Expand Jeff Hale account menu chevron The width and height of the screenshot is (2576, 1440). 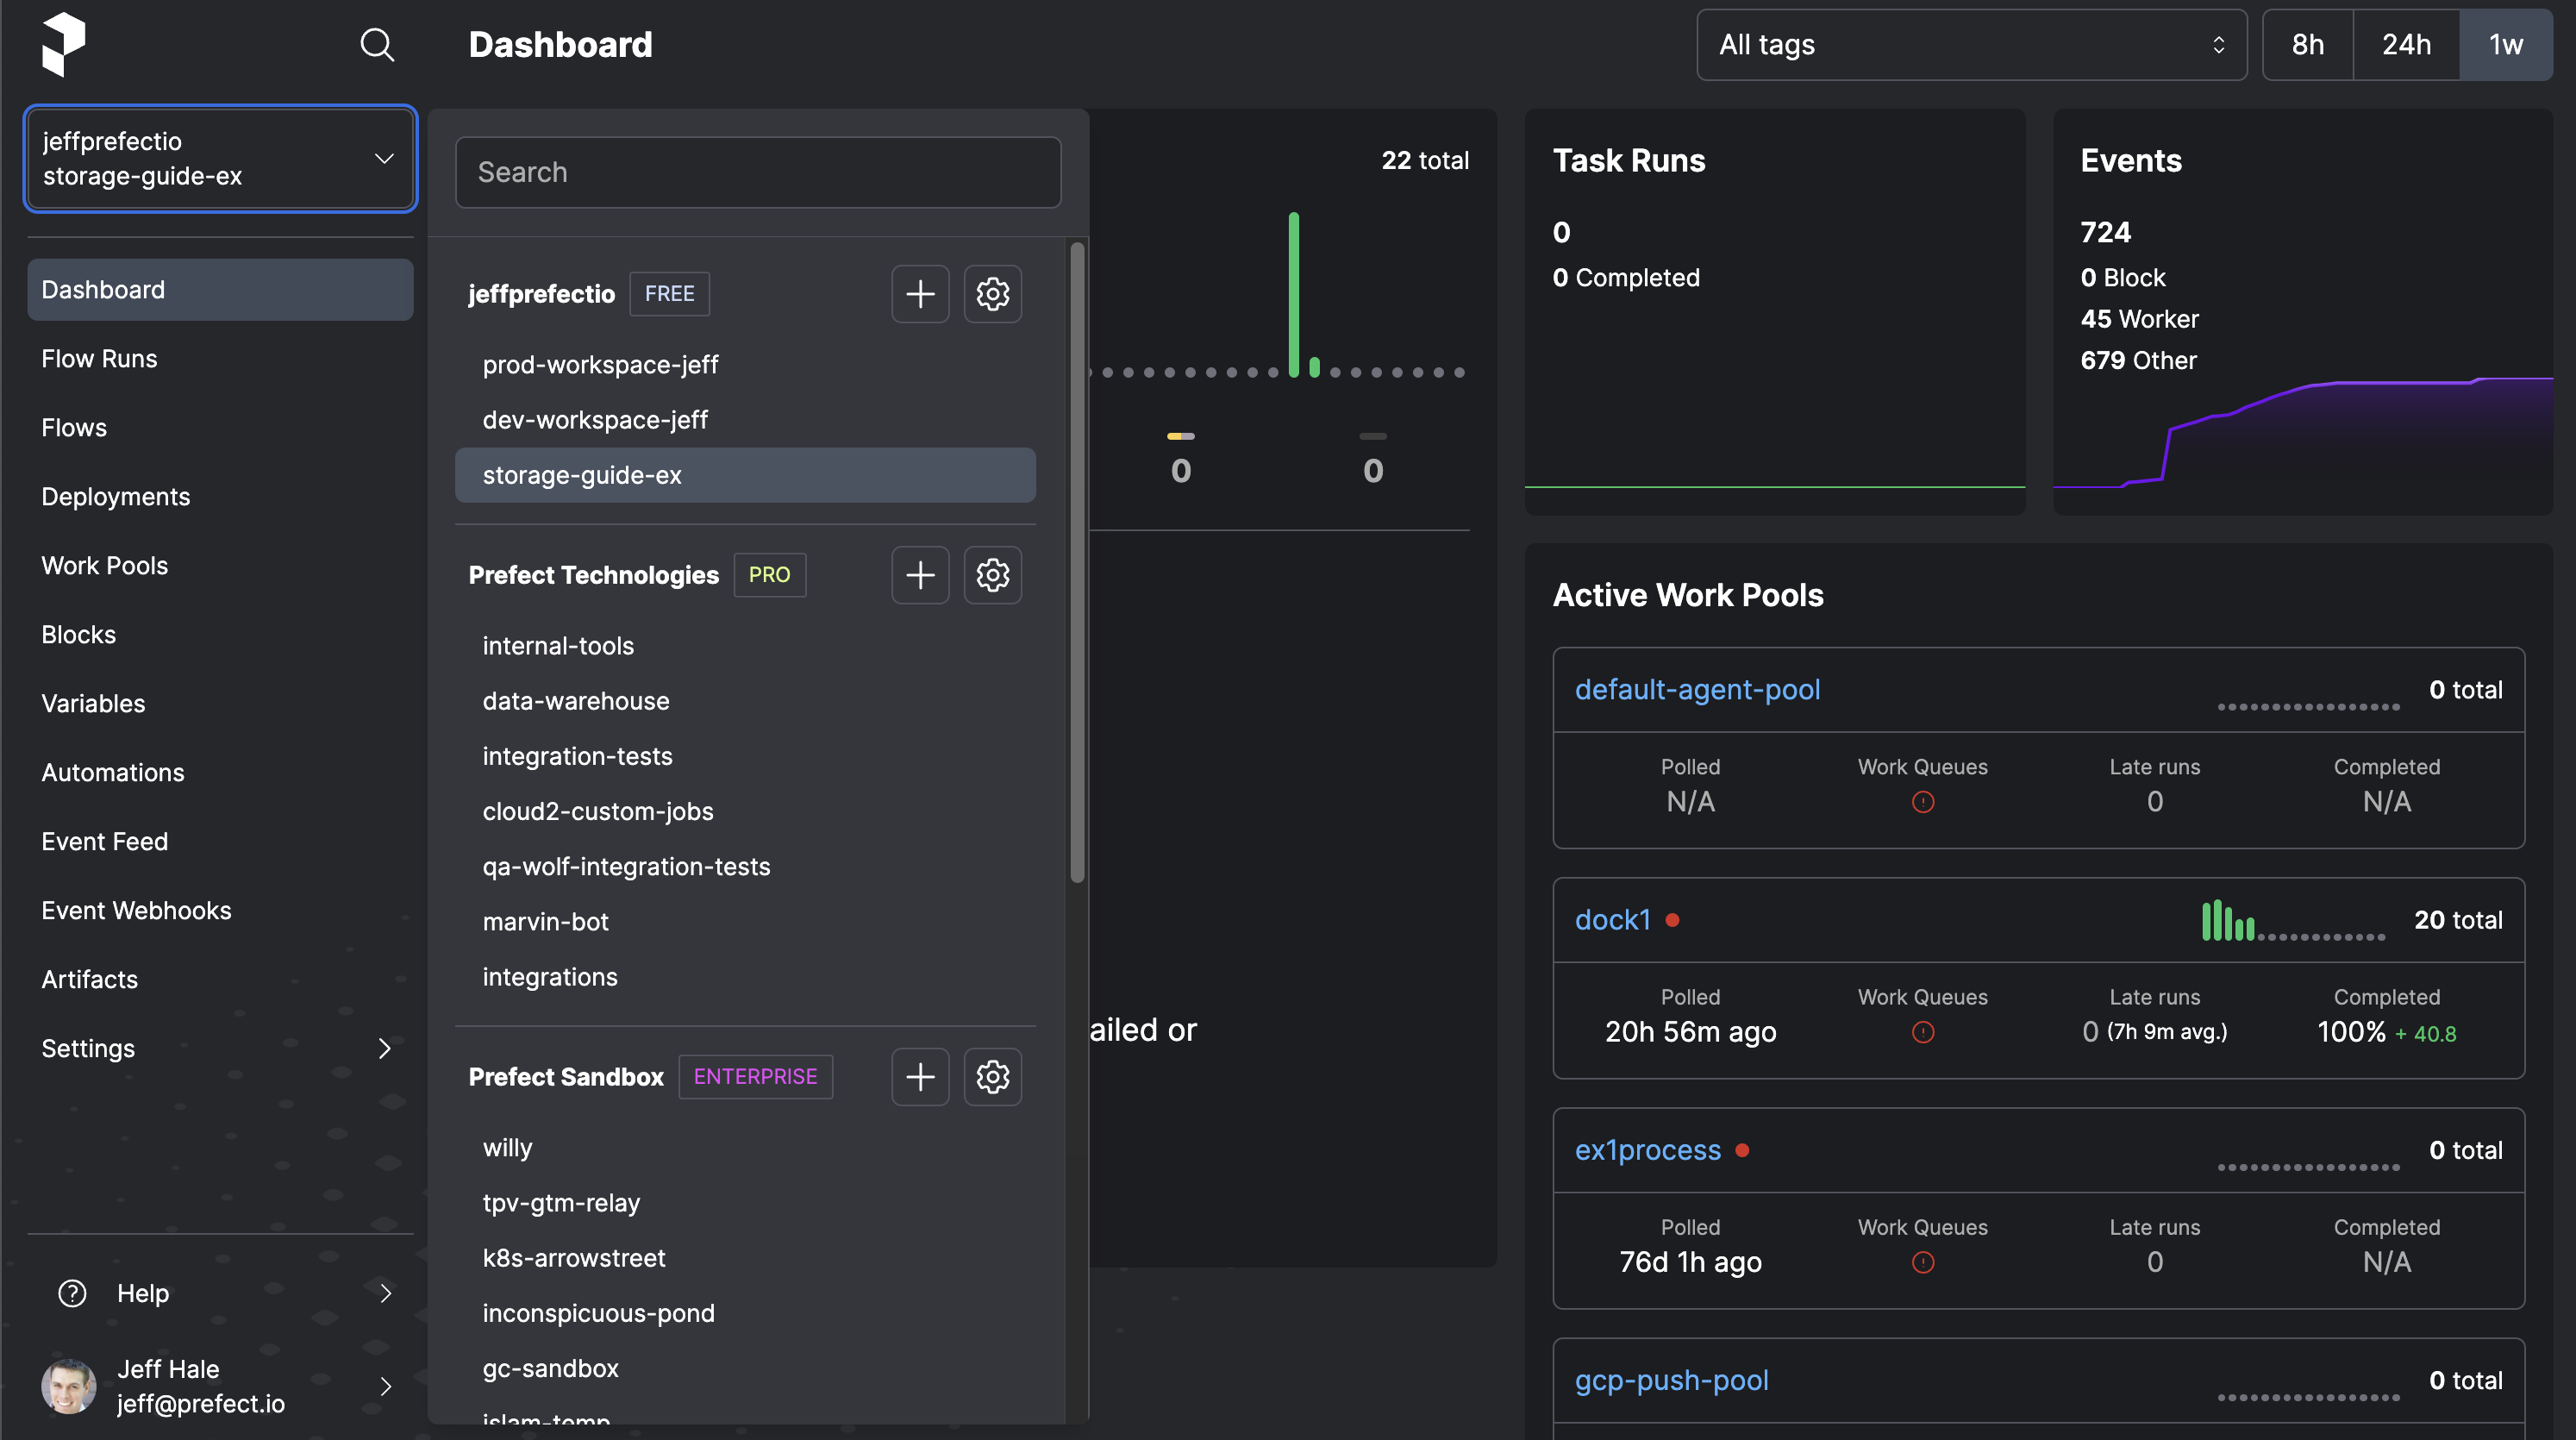pos(385,1386)
